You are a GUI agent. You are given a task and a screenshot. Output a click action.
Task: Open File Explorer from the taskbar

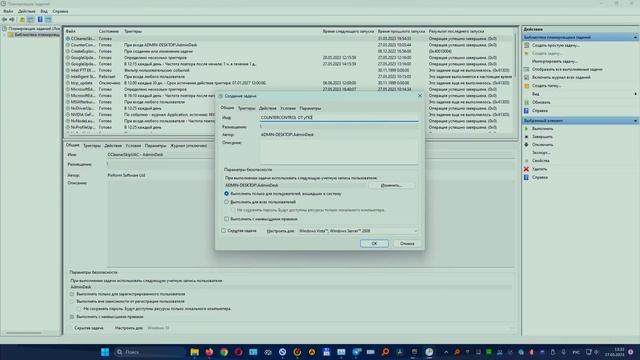pos(195,352)
